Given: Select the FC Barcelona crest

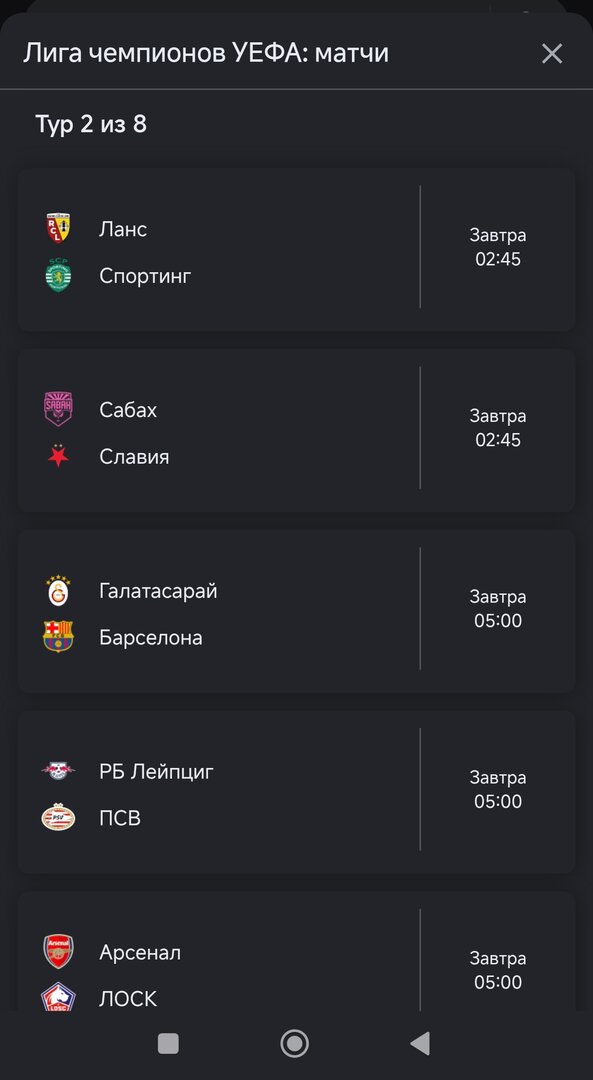Looking at the screenshot, I should pos(58,637).
